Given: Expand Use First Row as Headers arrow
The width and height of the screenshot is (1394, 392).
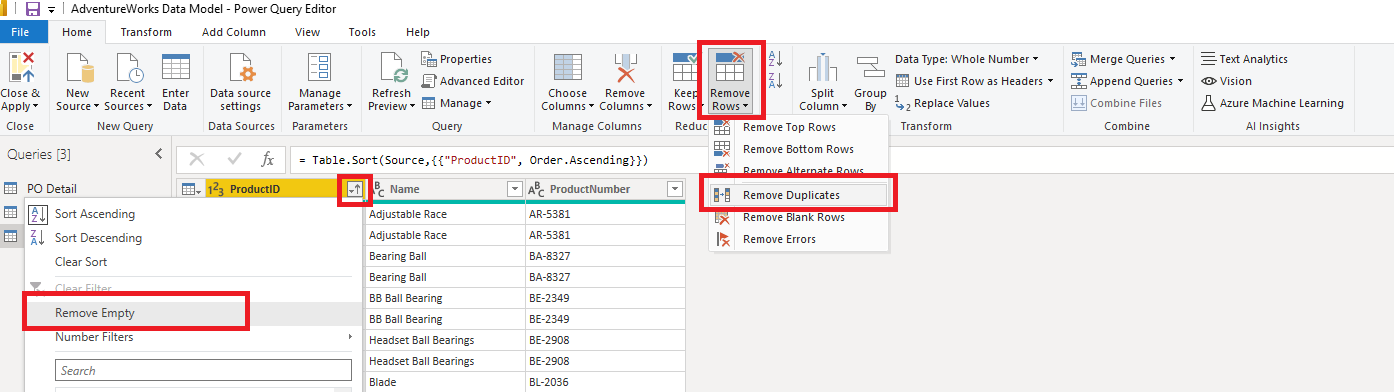Looking at the screenshot, I should 1051,81.
